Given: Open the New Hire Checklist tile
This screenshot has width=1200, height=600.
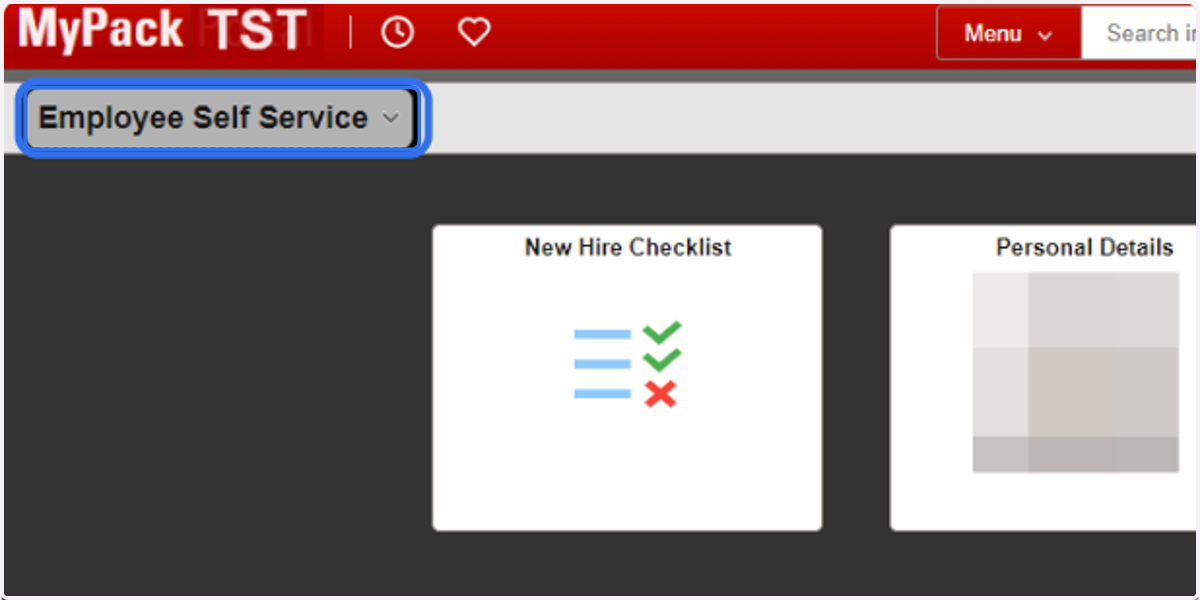Looking at the screenshot, I should pyautogui.click(x=627, y=378).
